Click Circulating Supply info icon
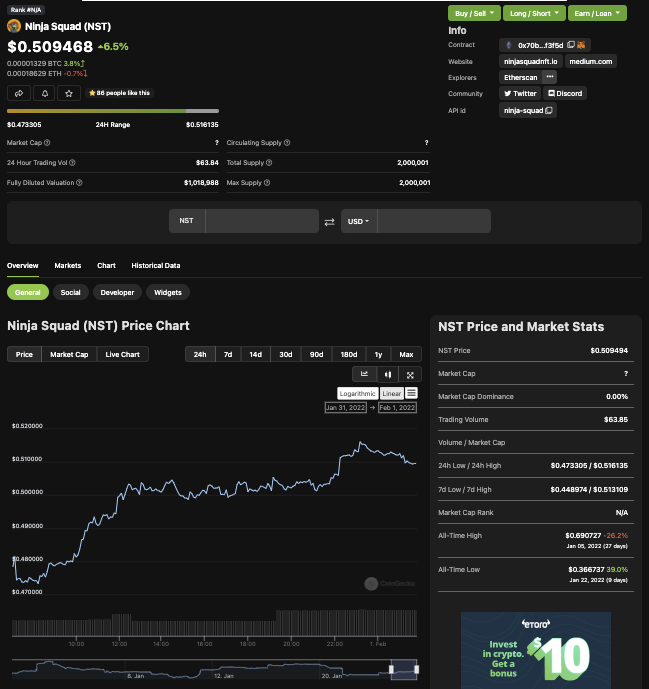Screen dimensions: 649x689 [x=287, y=142]
